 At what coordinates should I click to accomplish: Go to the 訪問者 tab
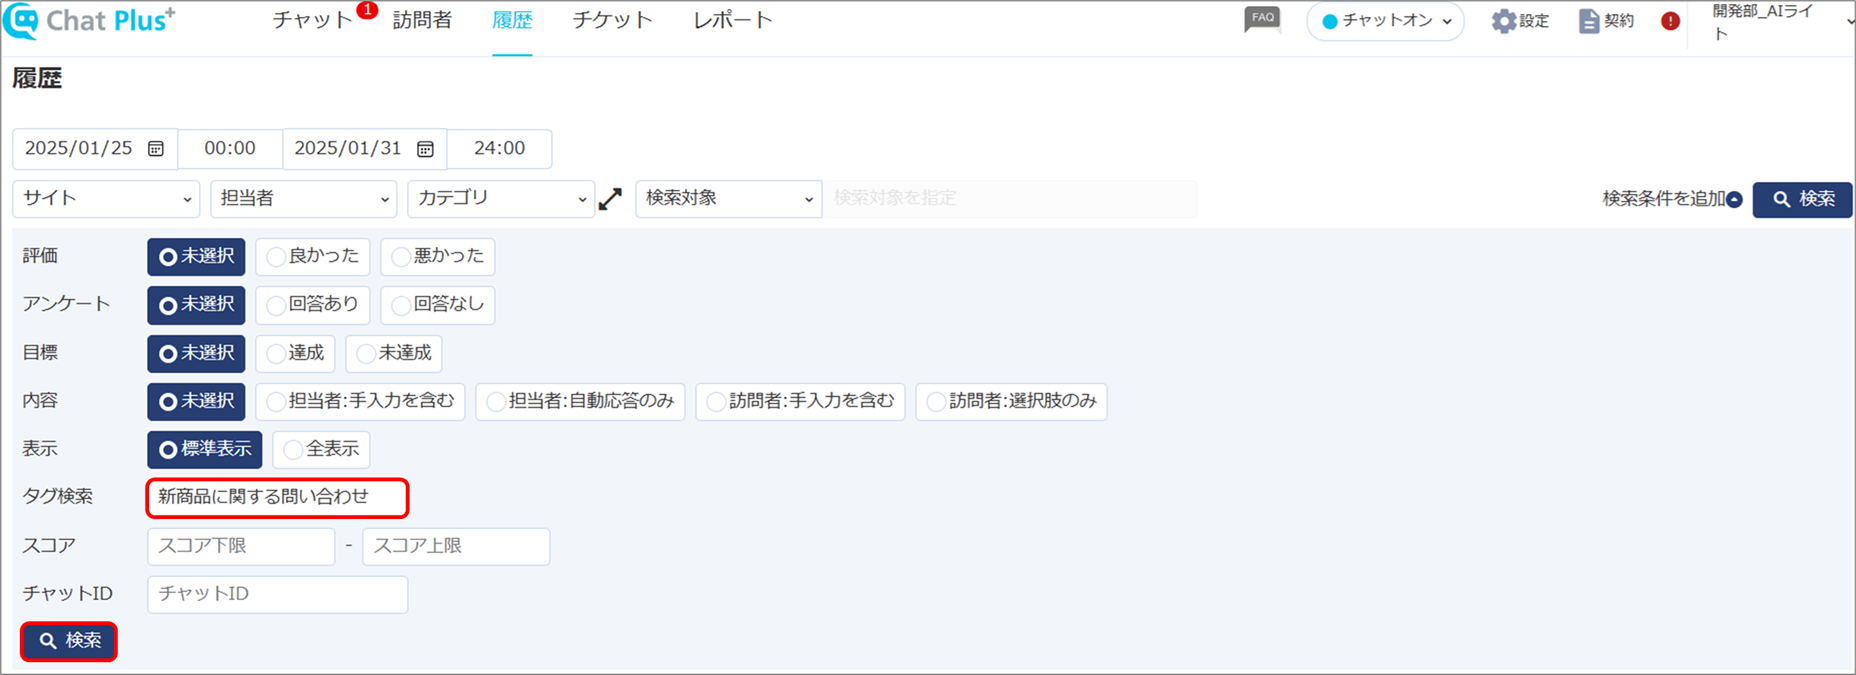[422, 21]
